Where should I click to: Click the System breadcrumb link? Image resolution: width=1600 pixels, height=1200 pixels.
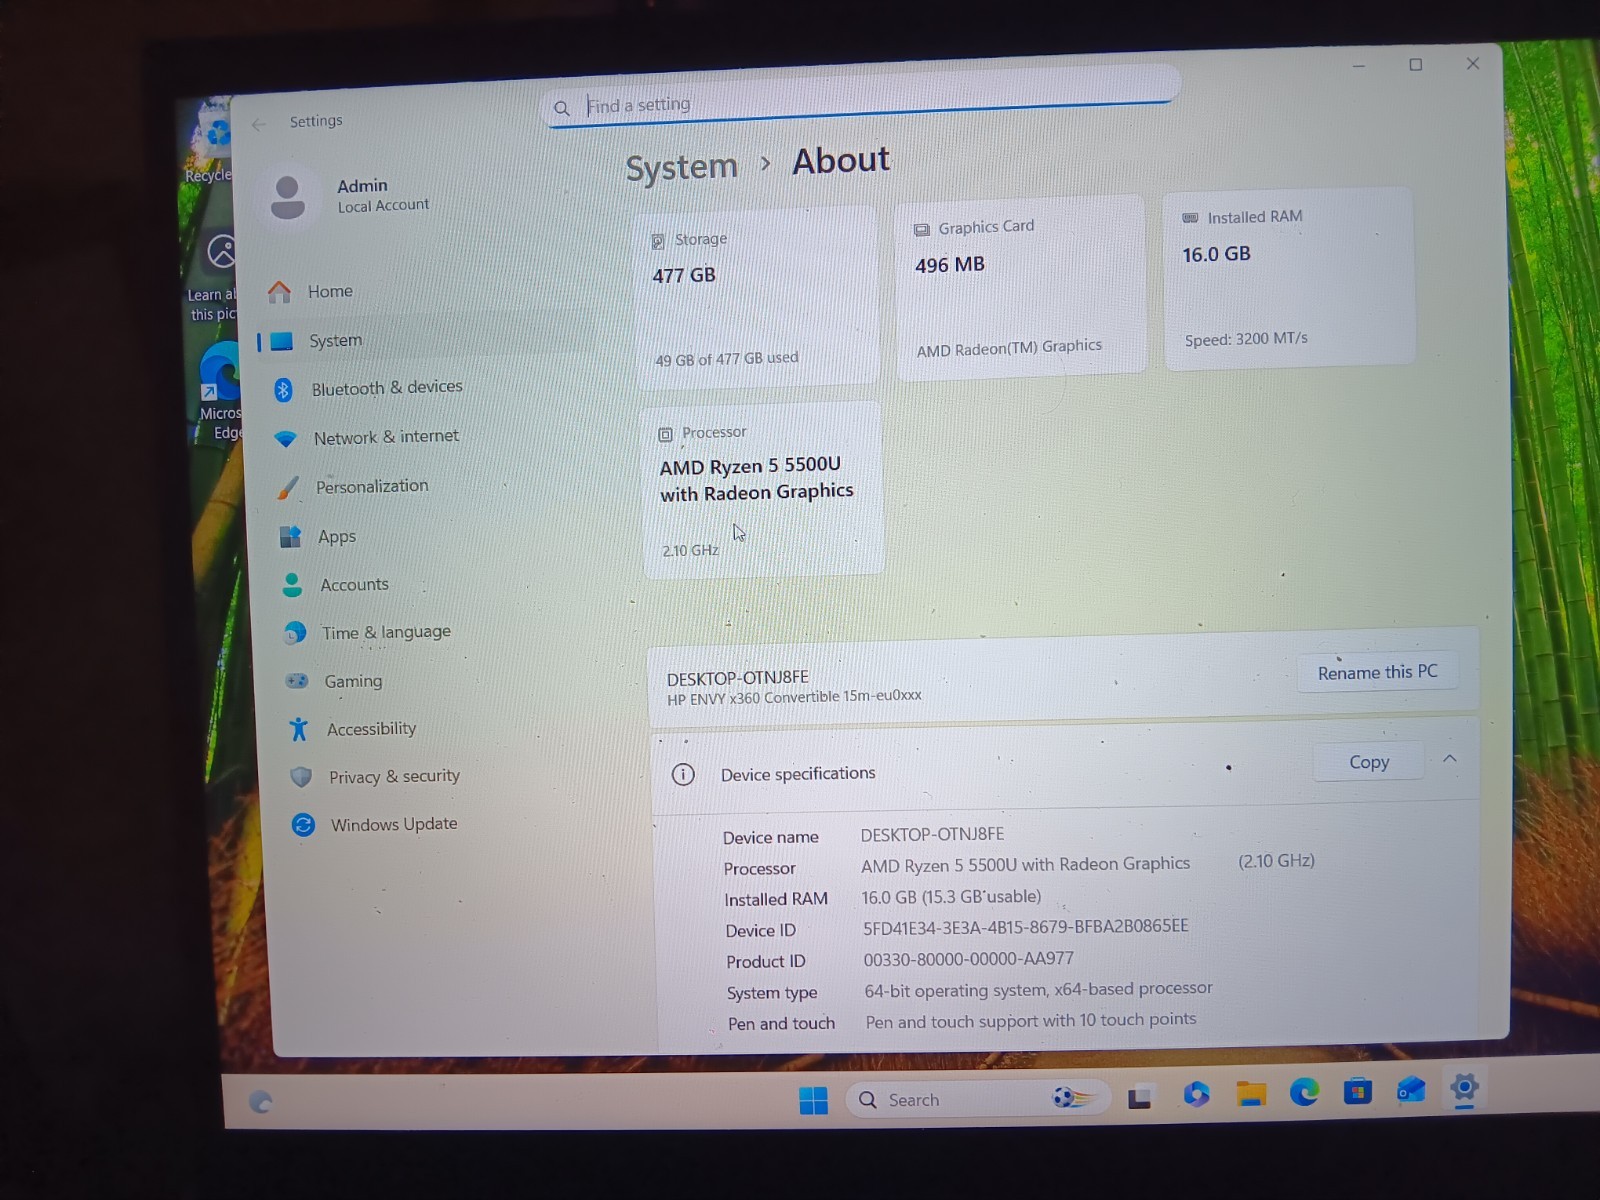click(x=682, y=167)
